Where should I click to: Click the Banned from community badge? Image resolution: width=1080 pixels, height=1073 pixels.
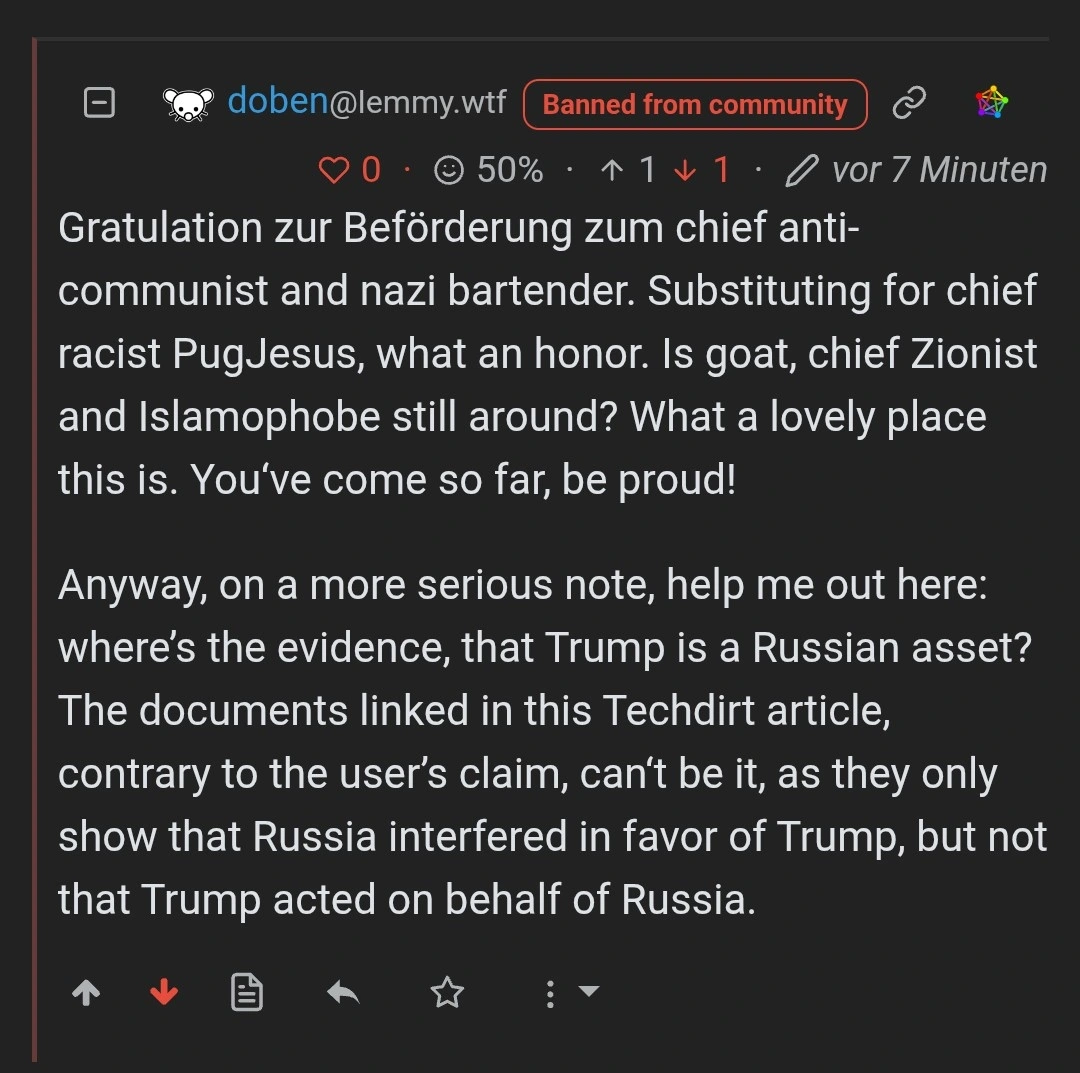pos(694,105)
